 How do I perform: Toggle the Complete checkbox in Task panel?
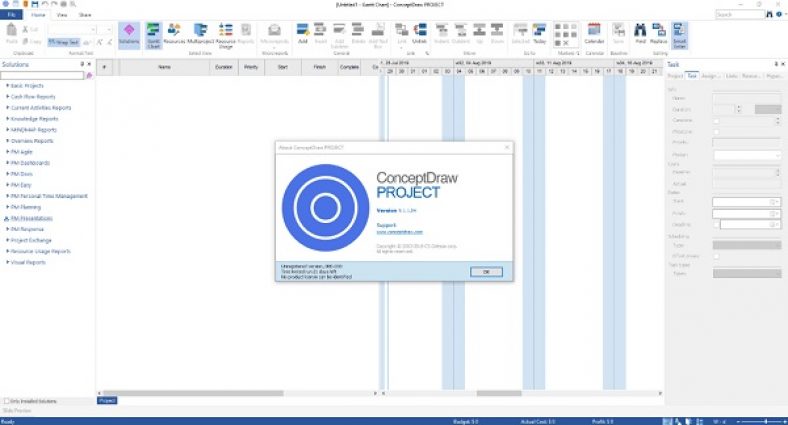(717, 121)
